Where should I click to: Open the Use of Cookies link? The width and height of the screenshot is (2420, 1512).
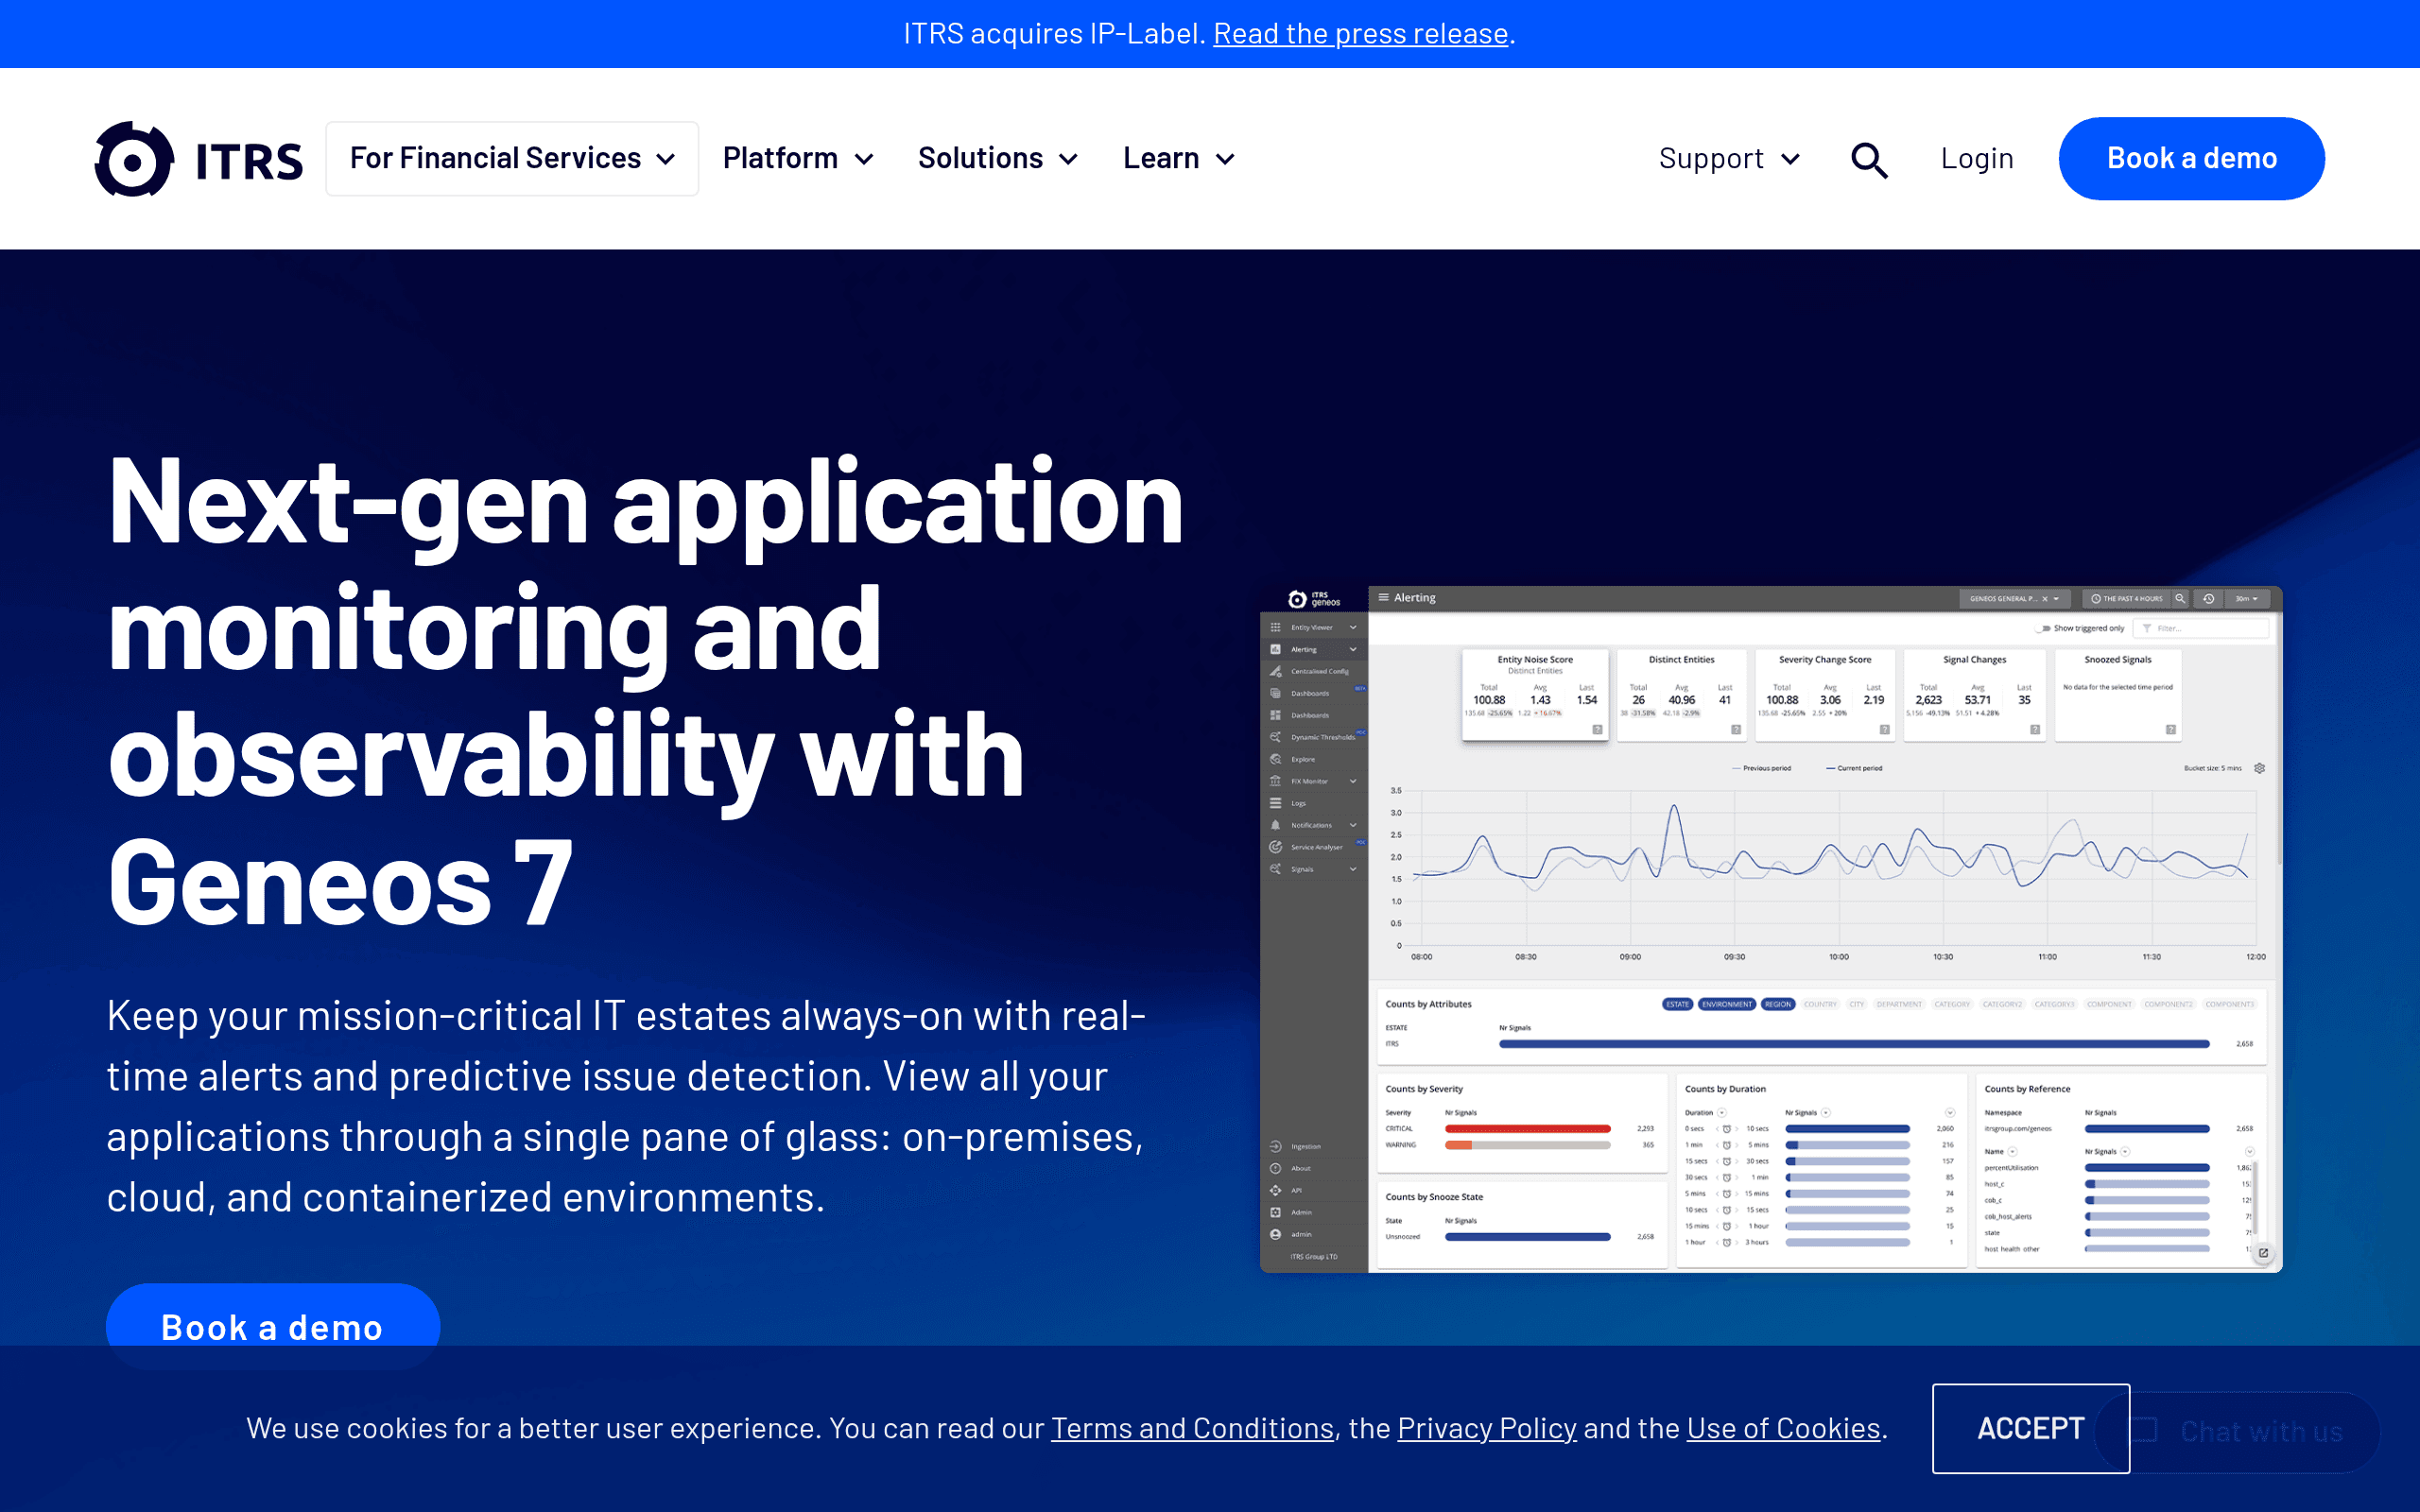pyautogui.click(x=1783, y=1428)
